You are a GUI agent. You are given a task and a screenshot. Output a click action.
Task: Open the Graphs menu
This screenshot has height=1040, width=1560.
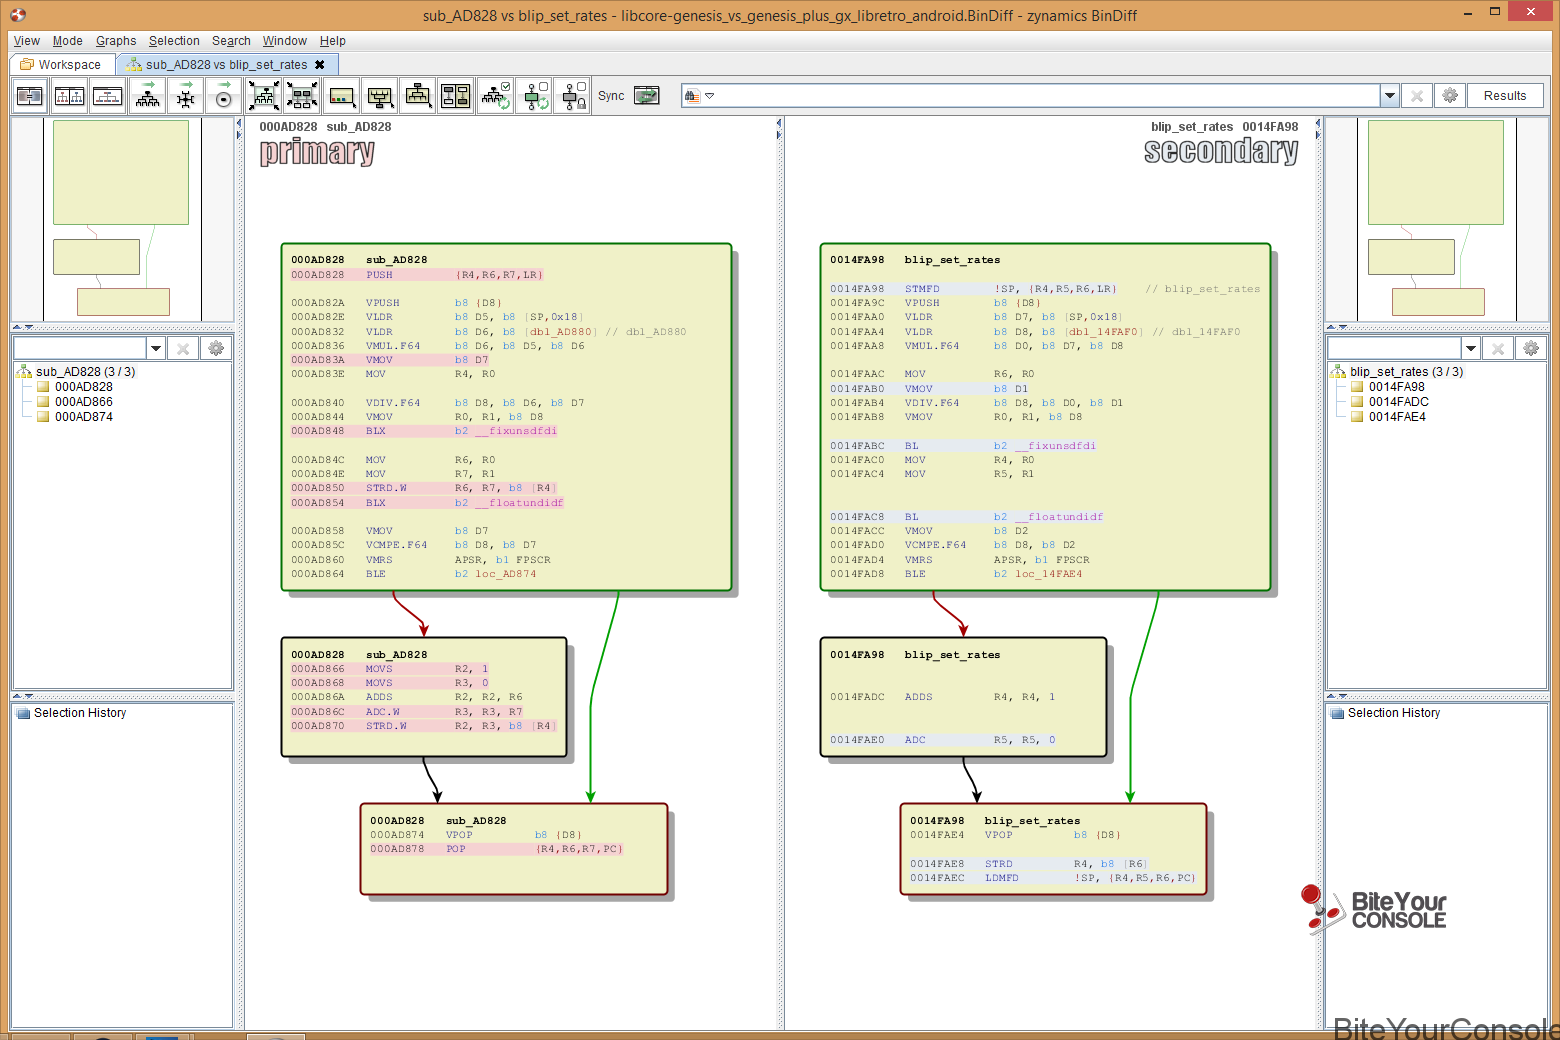[x=116, y=41]
